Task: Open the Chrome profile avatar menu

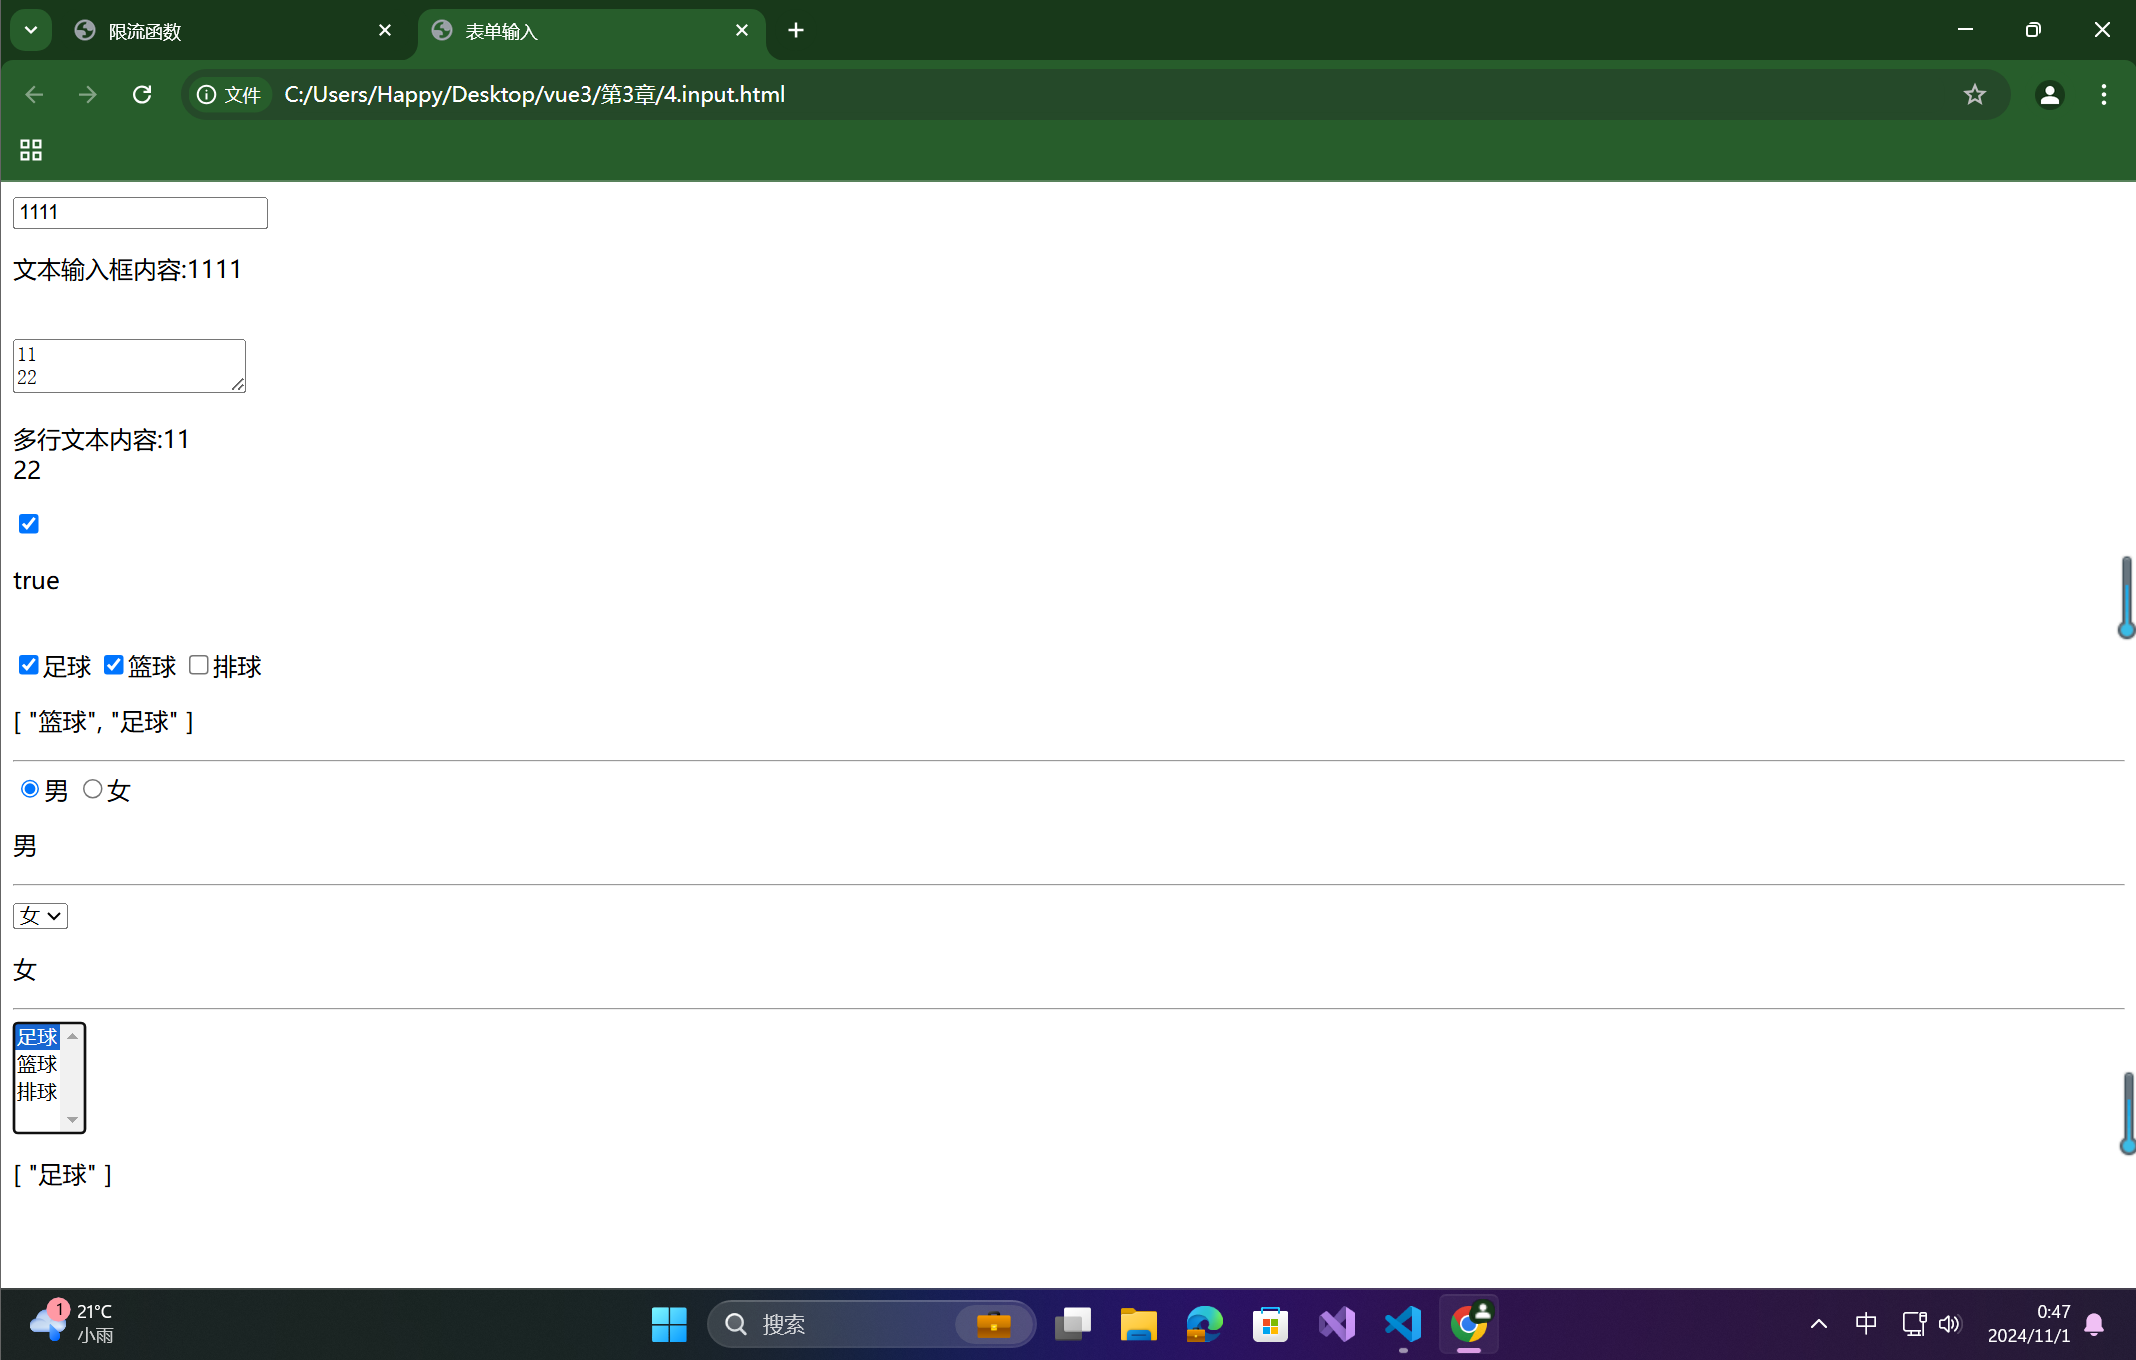Action: [x=2049, y=94]
